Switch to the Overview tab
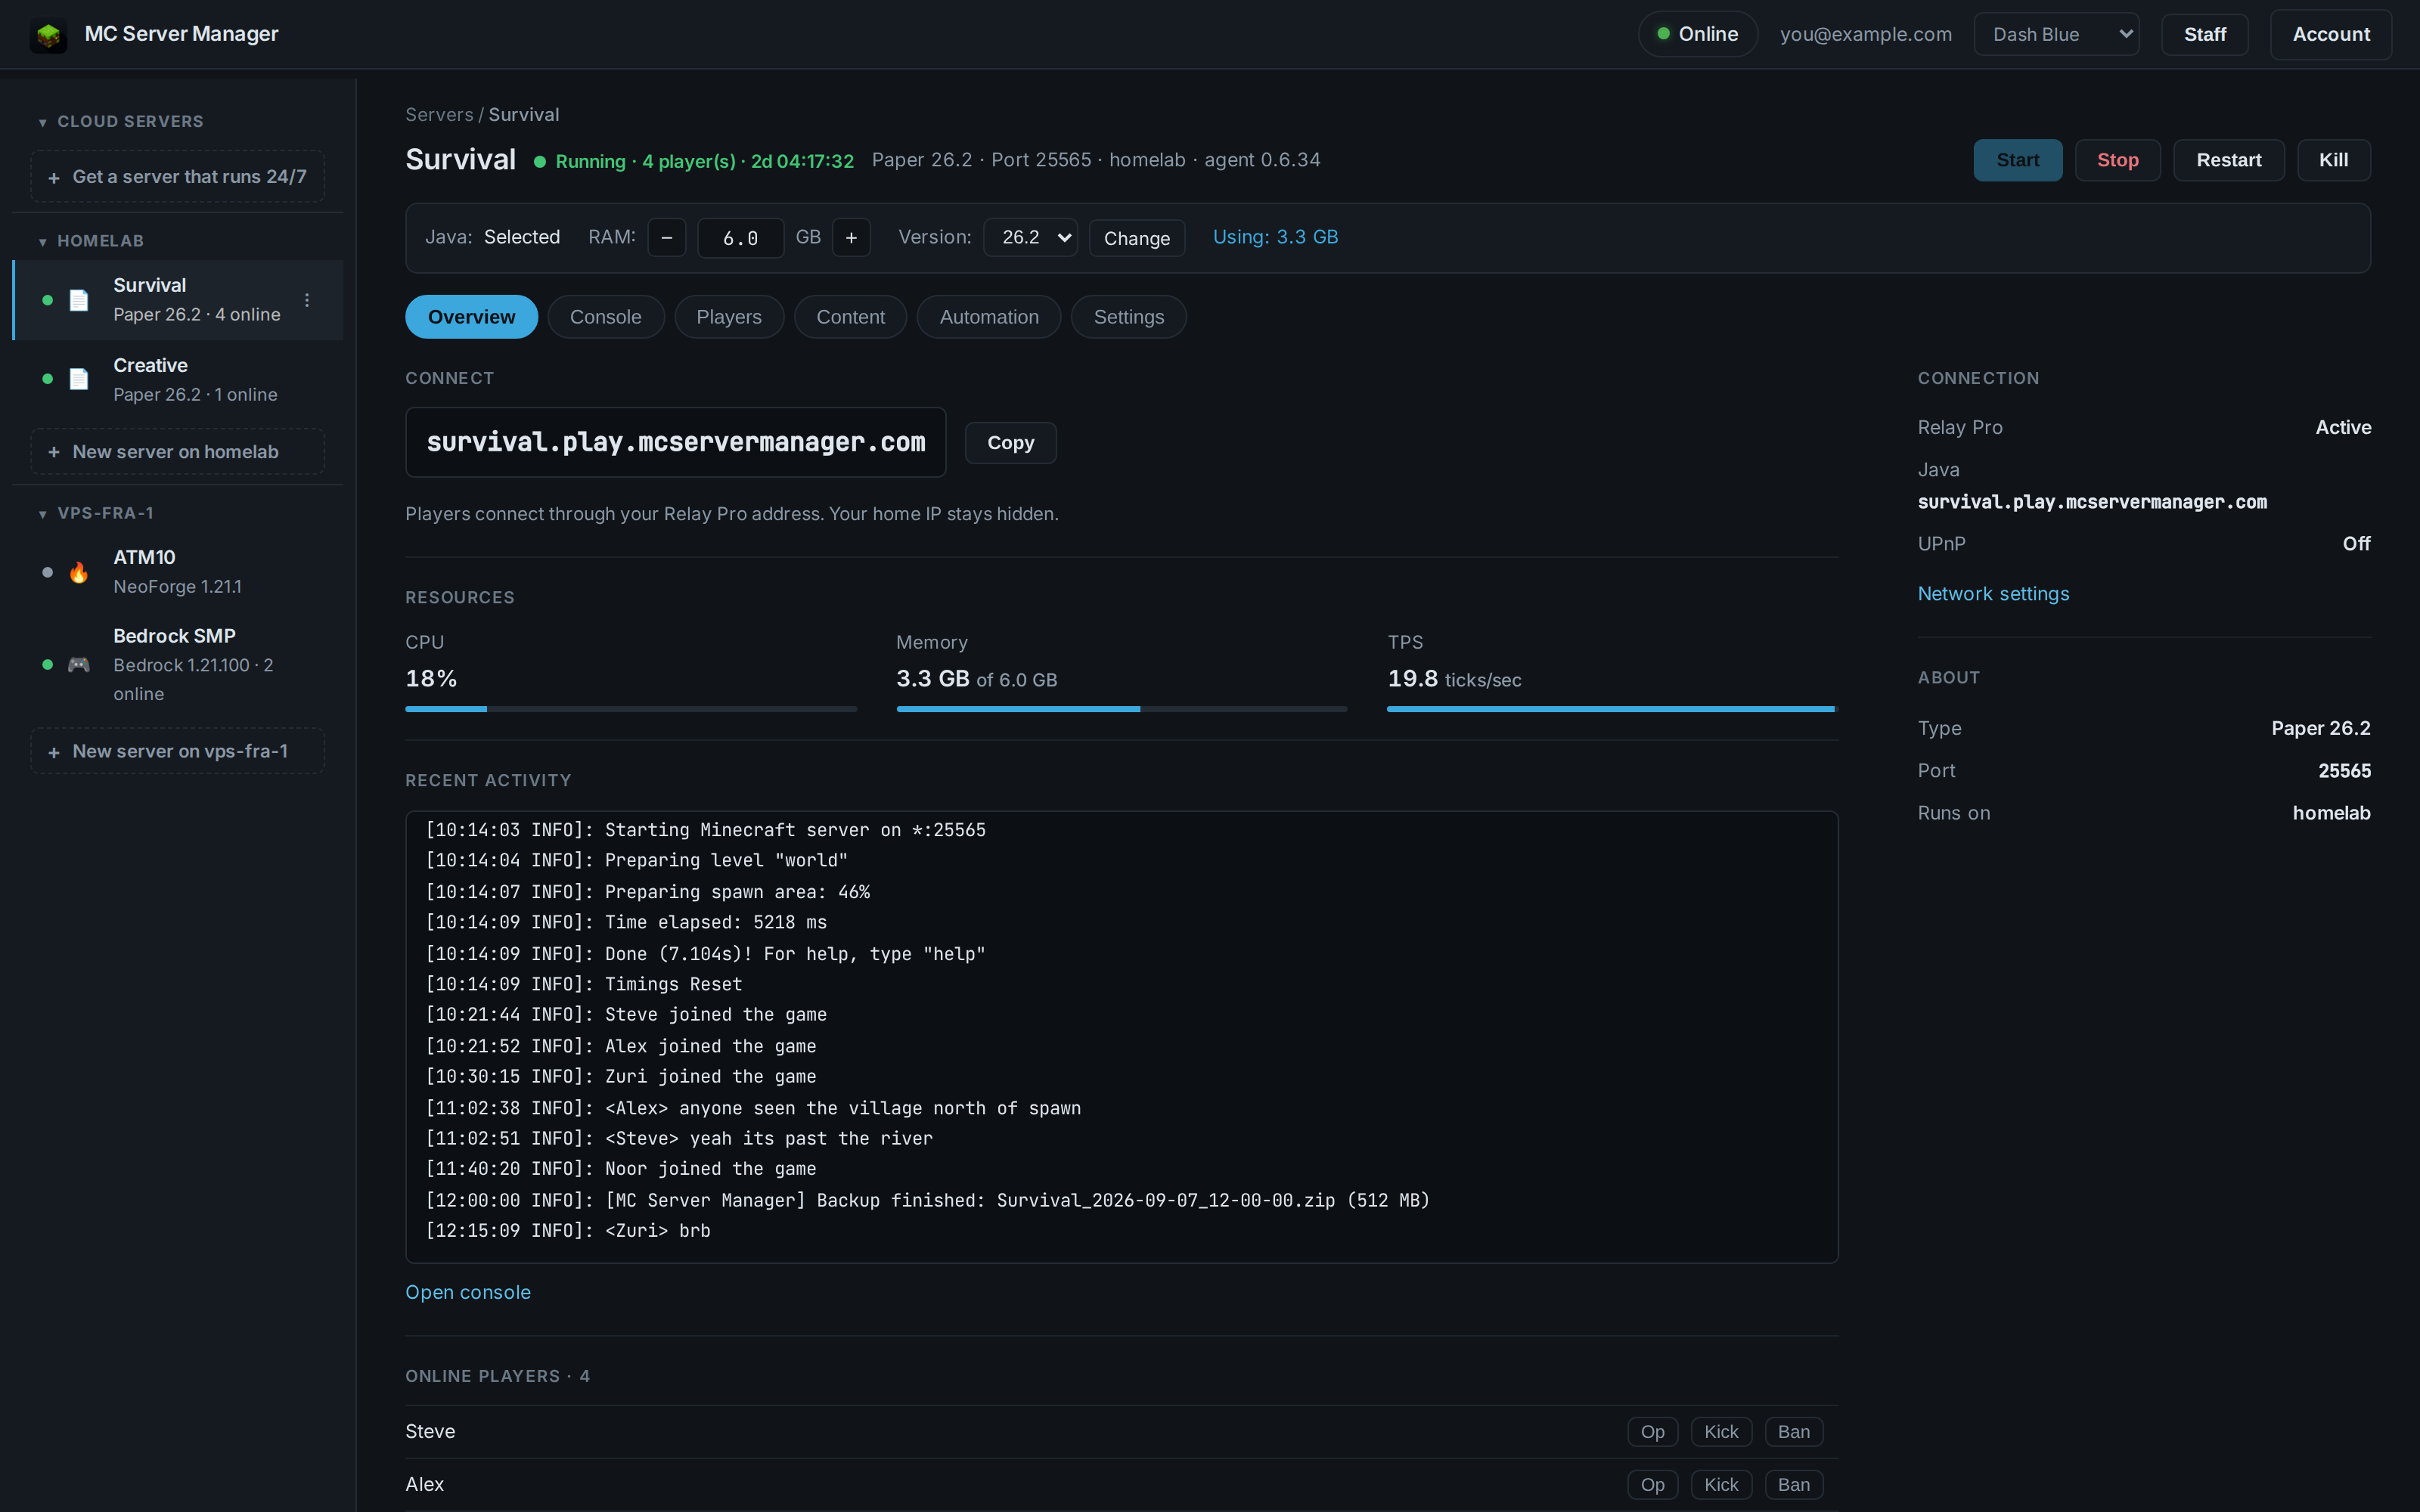Screen dimensions: 2420x1512 click(471, 317)
